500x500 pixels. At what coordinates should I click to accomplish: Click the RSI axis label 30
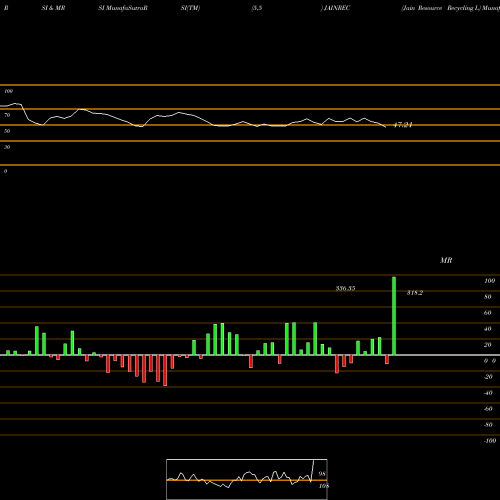point(7,147)
